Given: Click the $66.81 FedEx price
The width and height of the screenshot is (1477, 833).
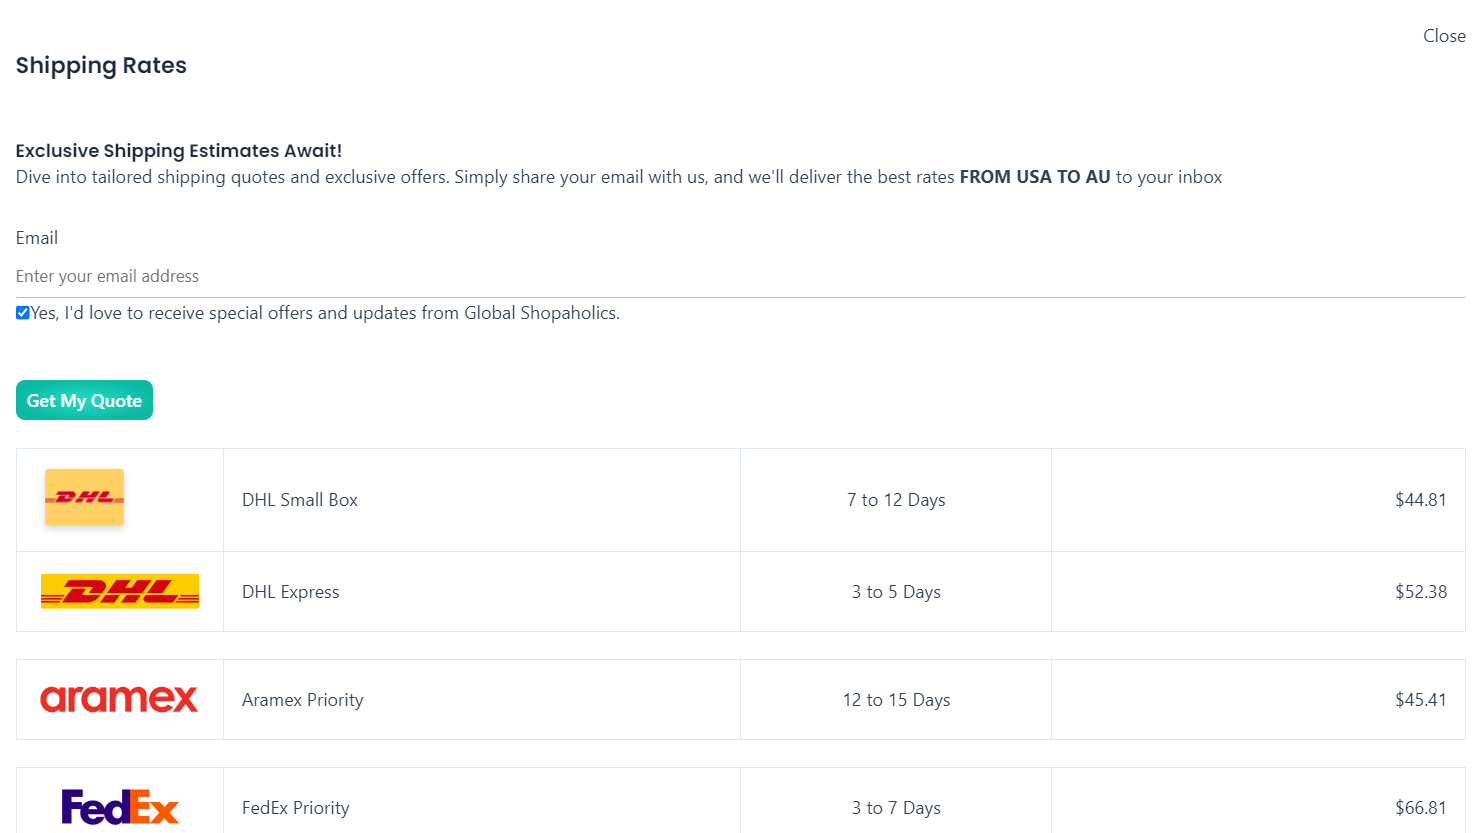Looking at the screenshot, I should [x=1420, y=808].
